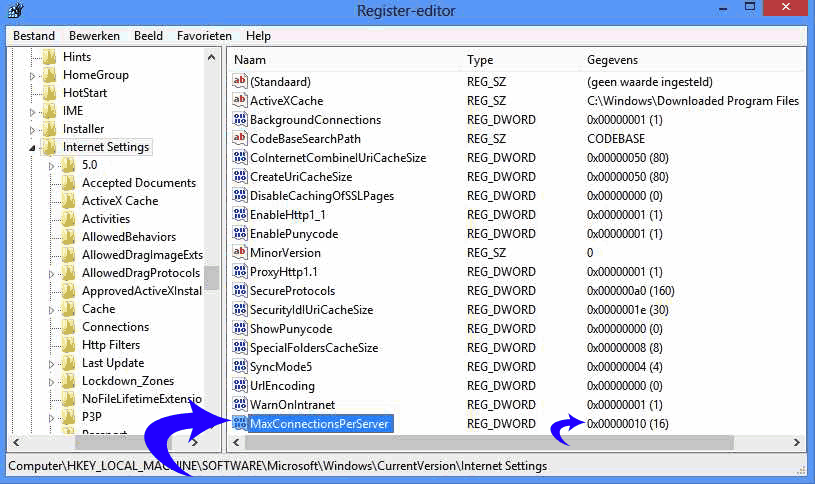The image size is (815, 484).
Task: Select the ApprovedActiveXInstal key
Action: [x=142, y=291]
